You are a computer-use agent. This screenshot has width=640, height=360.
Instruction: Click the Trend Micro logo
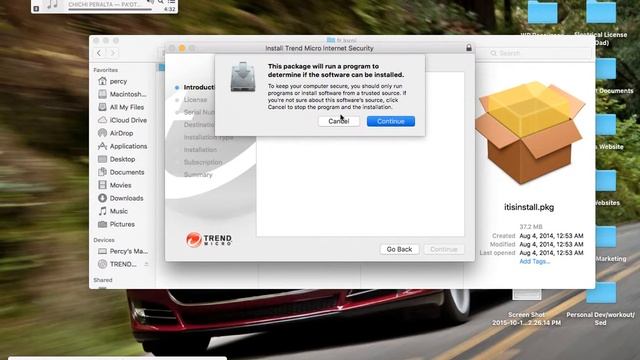(209, 240)
